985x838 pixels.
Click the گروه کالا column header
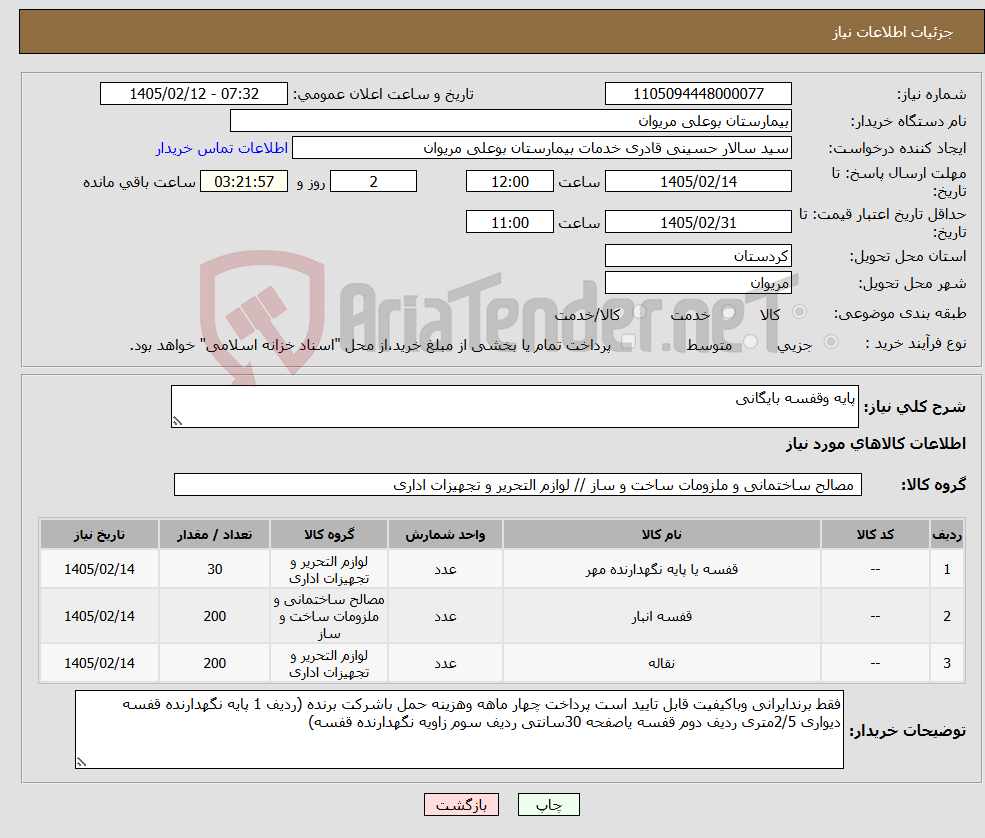coord(329,535)
